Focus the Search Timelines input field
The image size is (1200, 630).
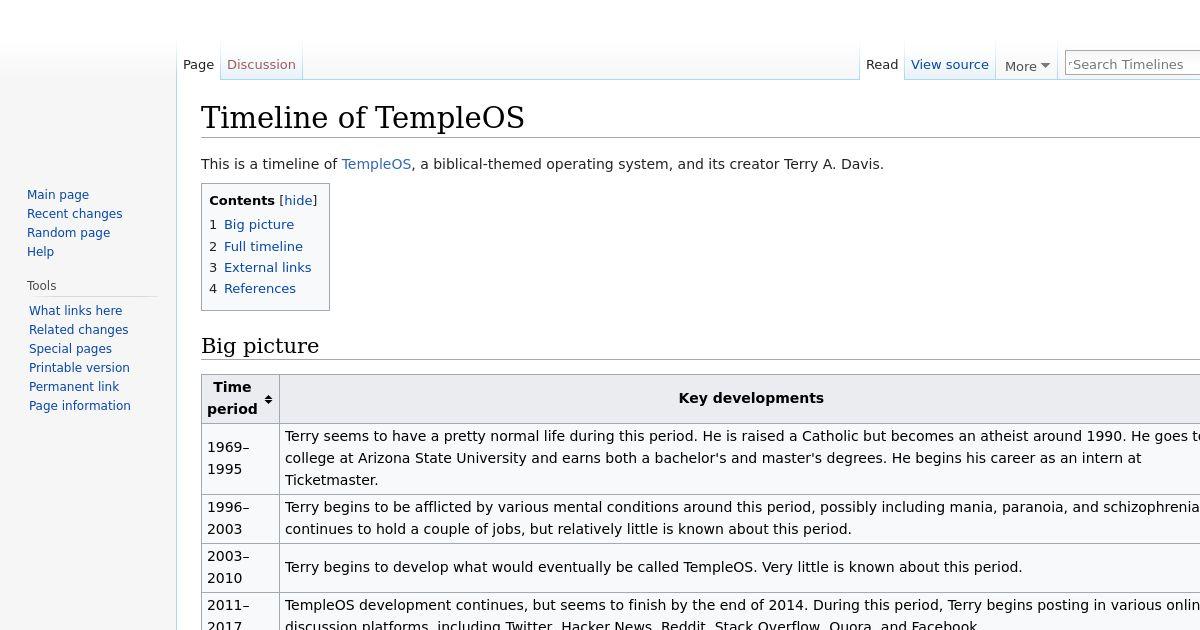(x=1132, y=64)
